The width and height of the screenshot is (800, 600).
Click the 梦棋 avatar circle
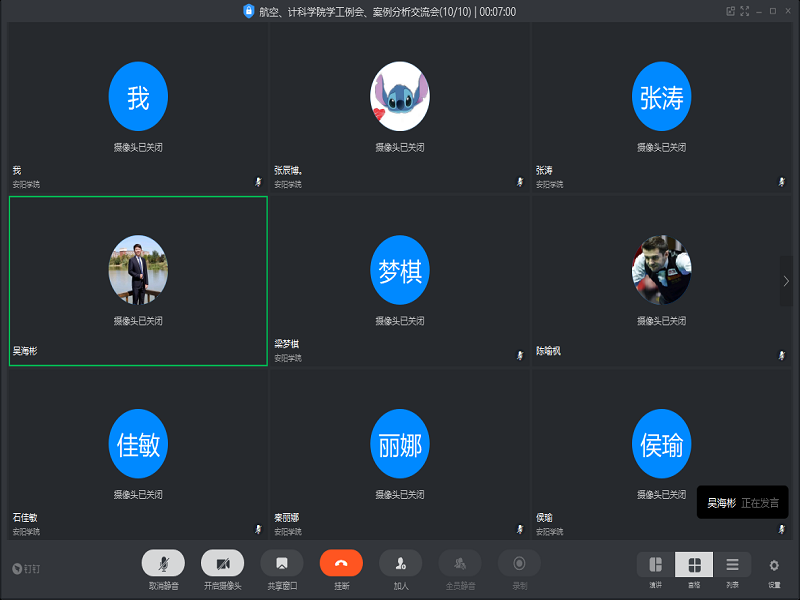[399, 271]
